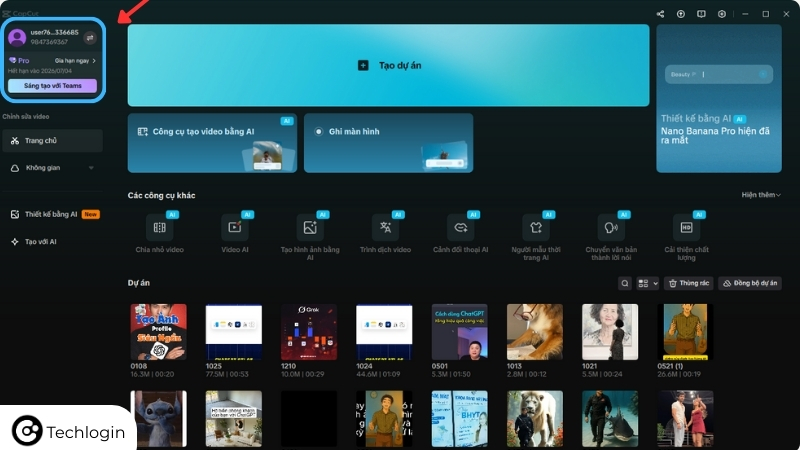Open project thumbnail named 0108
Screen dimensions: 800x450
[x=158, y=332]
